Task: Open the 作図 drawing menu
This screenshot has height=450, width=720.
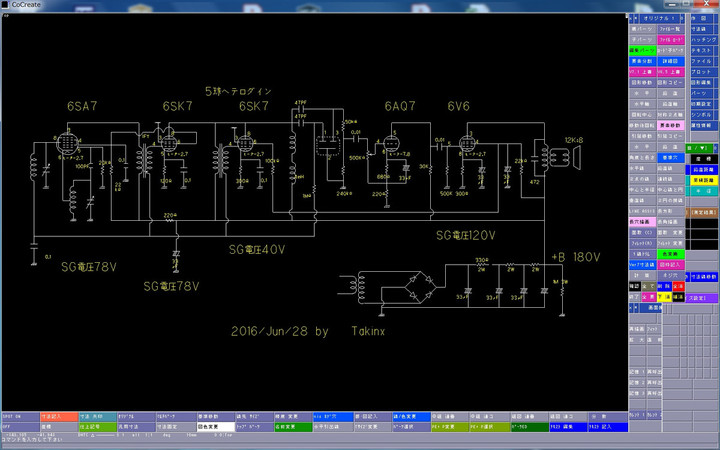Action: click(x=700, y=18)
